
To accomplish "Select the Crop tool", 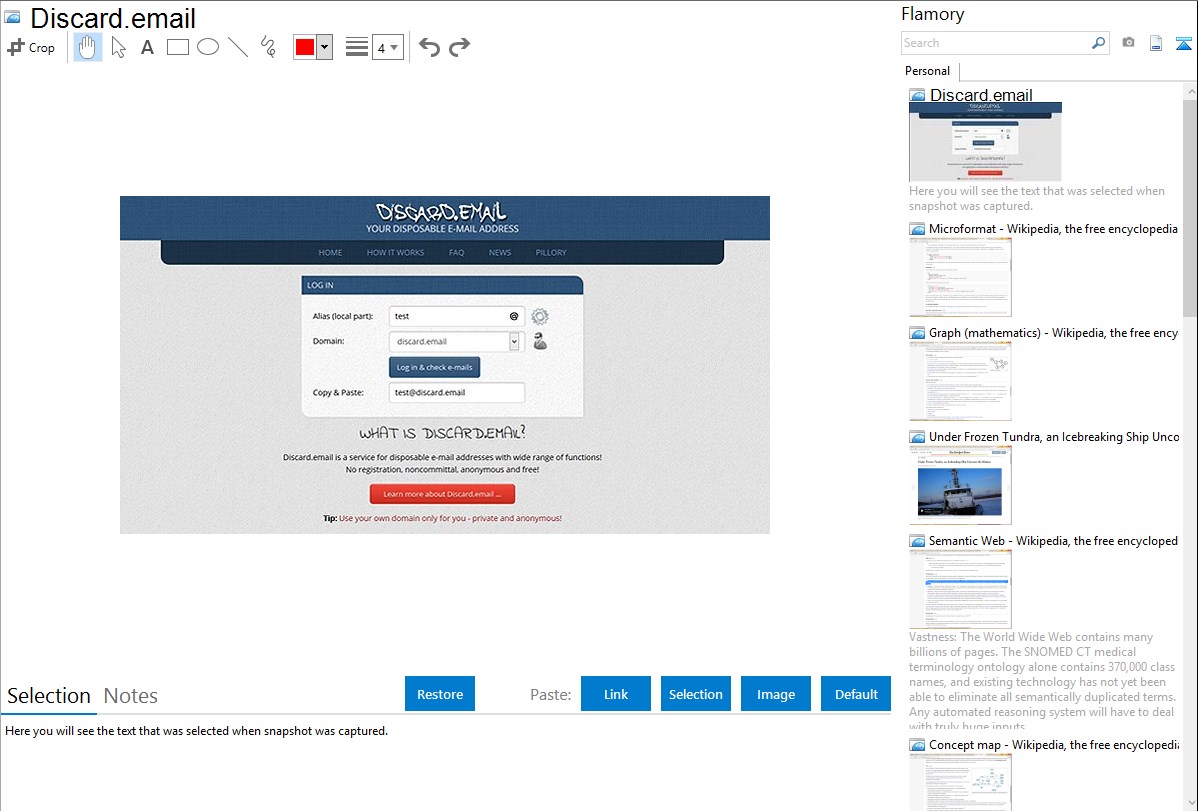I will [31, 47].
